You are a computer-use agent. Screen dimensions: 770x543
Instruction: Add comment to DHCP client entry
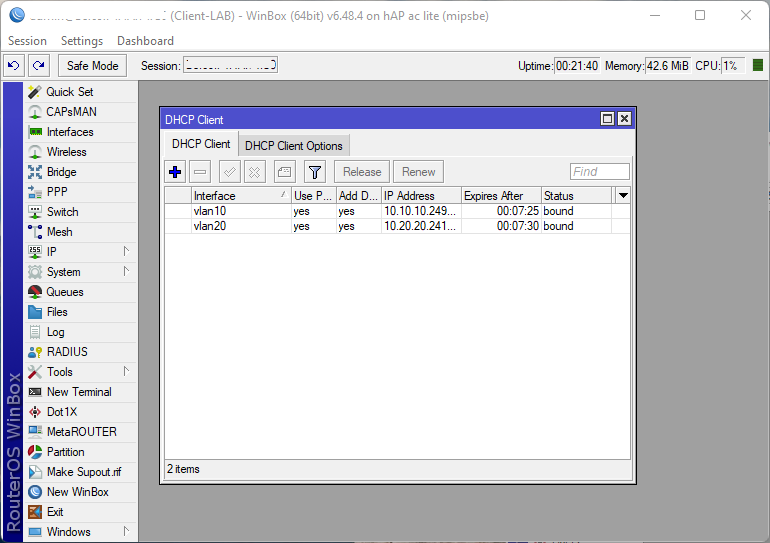[284, 172]
